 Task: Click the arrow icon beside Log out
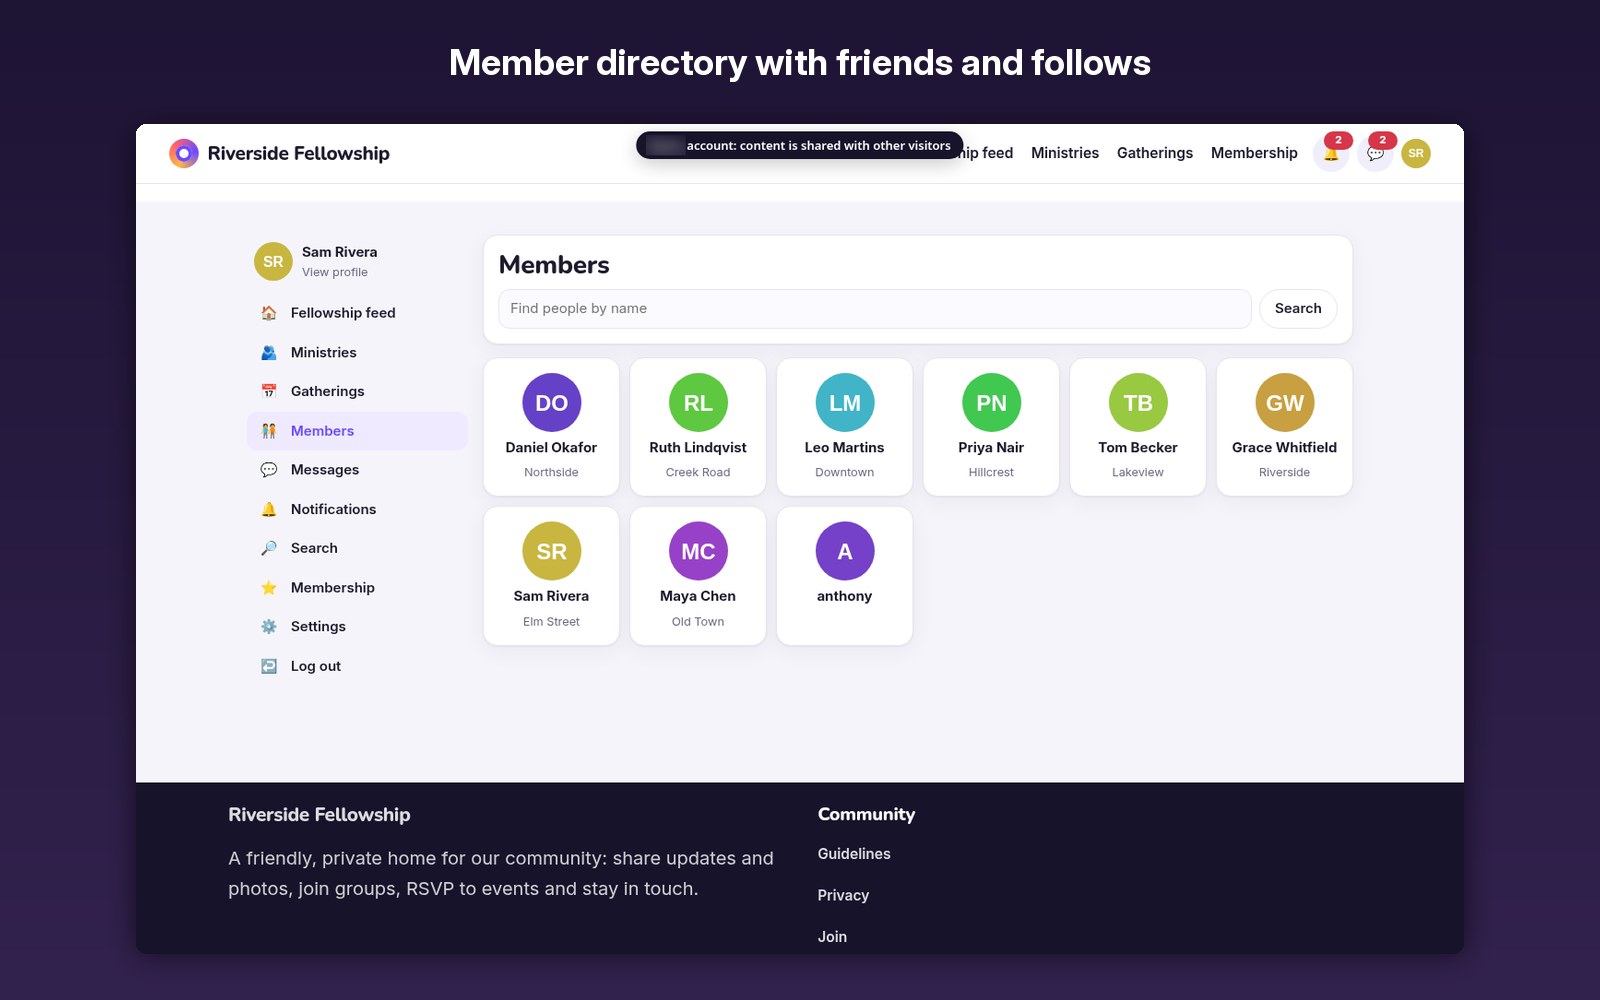tap(269, 666)
